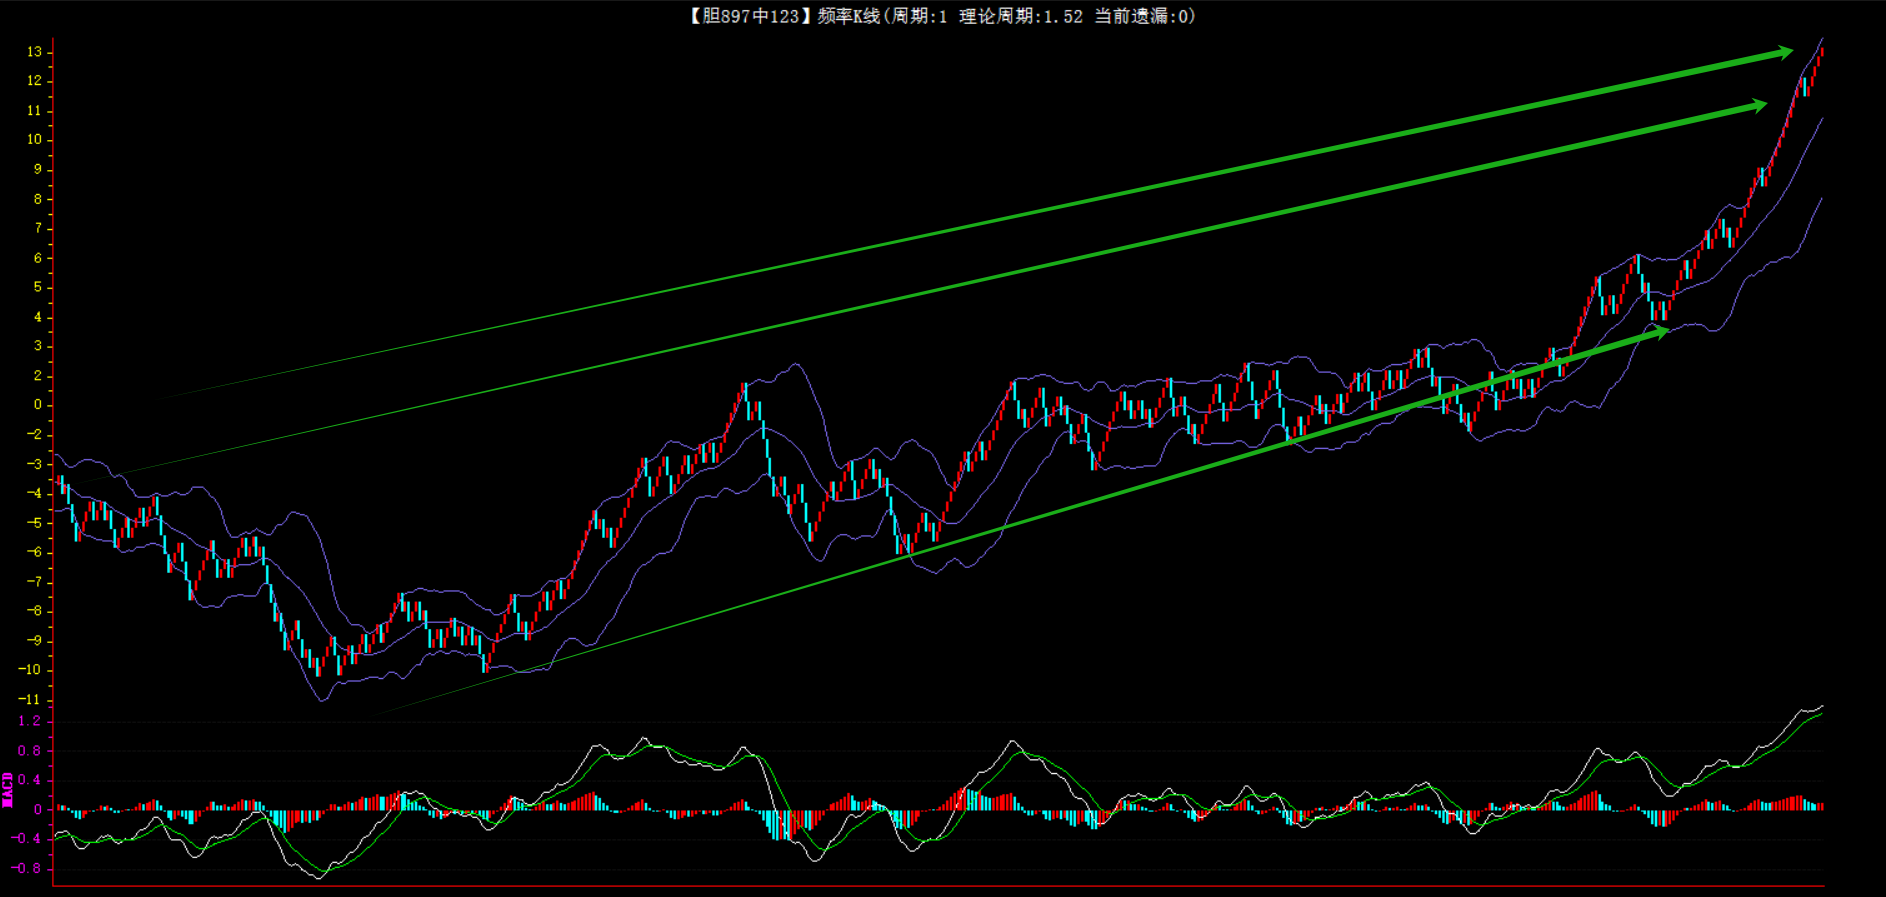Click the last candlestick at chart's right end
The height and width of the screenshot is (897, 1886).
point(1822,55)
